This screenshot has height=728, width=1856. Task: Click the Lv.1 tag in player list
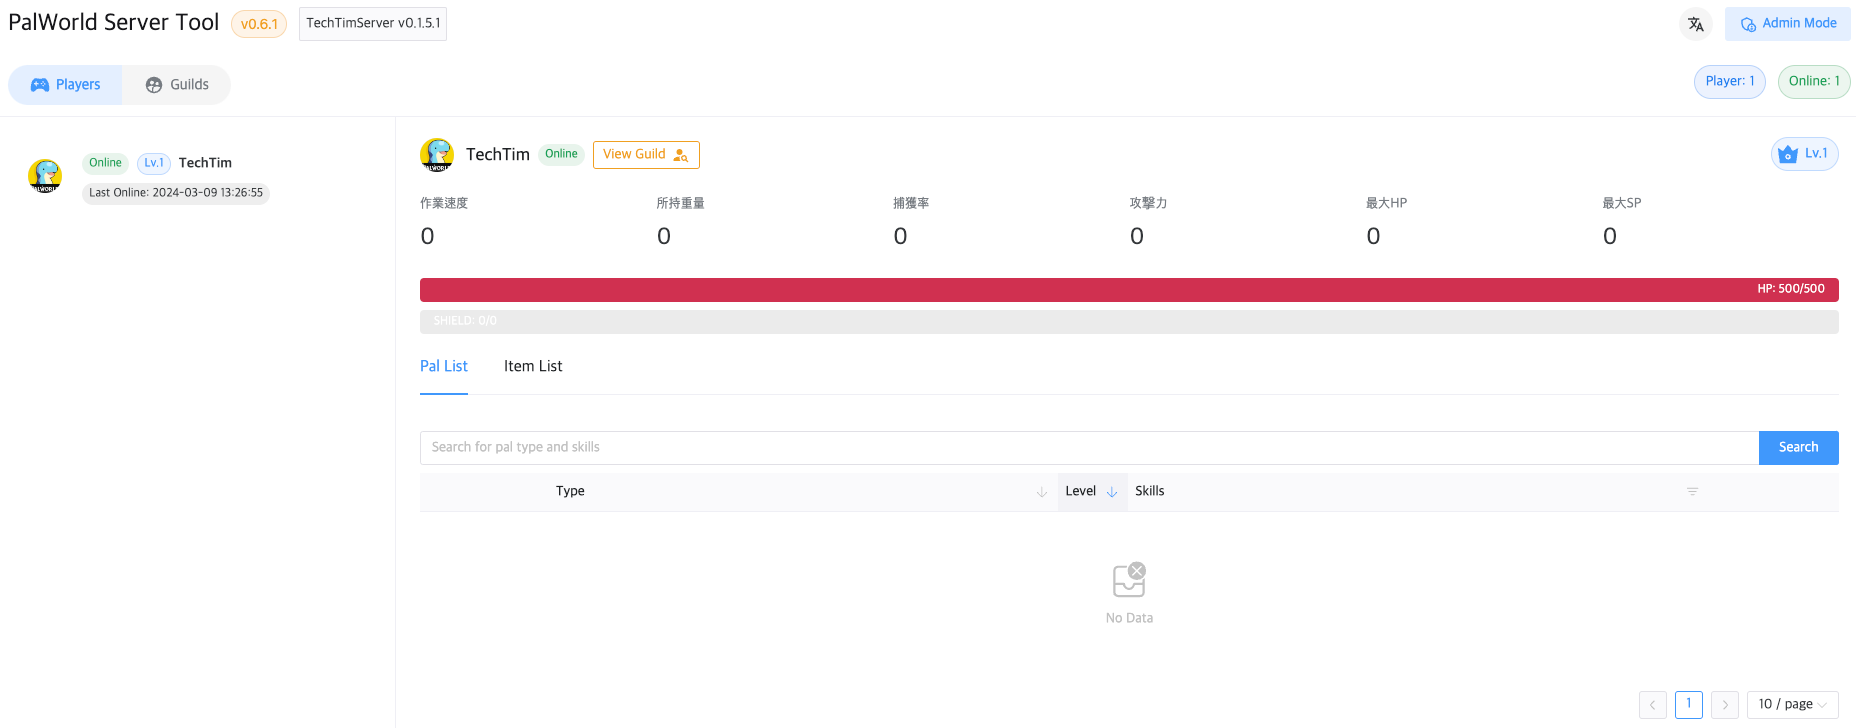pyautogui.click(x=154, y=163)
